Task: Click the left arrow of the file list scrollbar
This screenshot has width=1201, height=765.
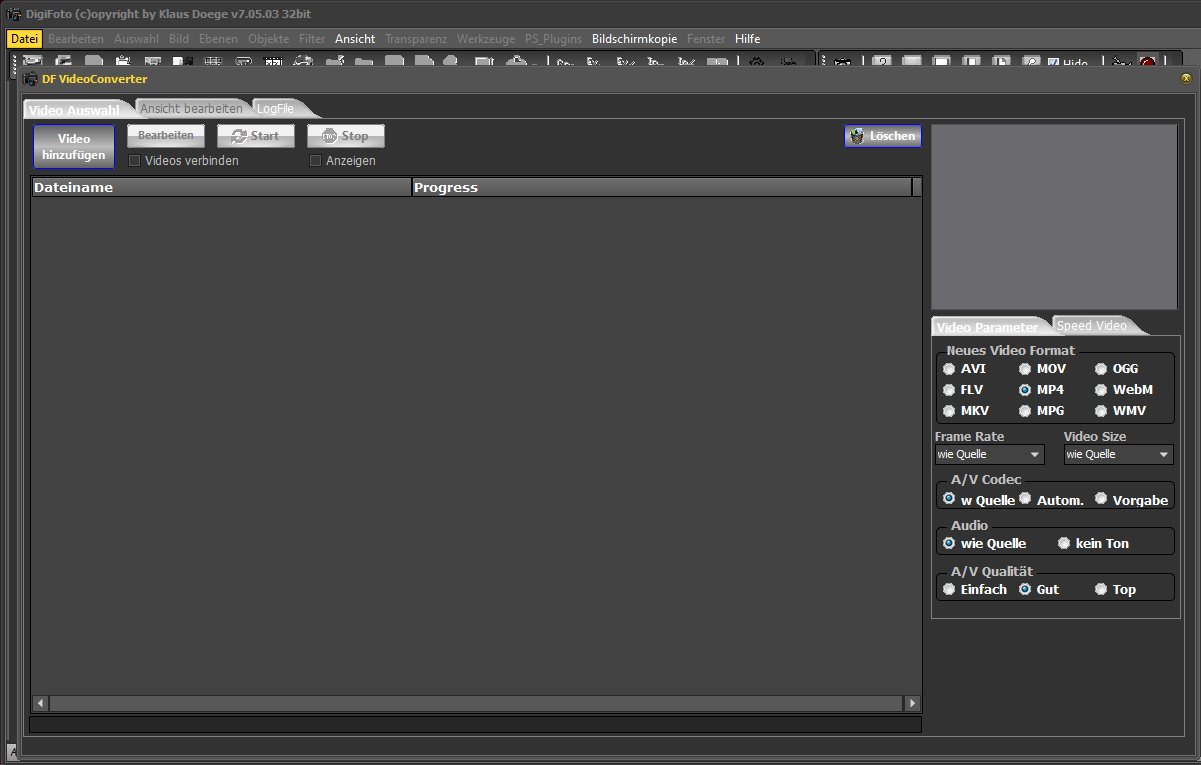Action: click(x=41, y=704)
